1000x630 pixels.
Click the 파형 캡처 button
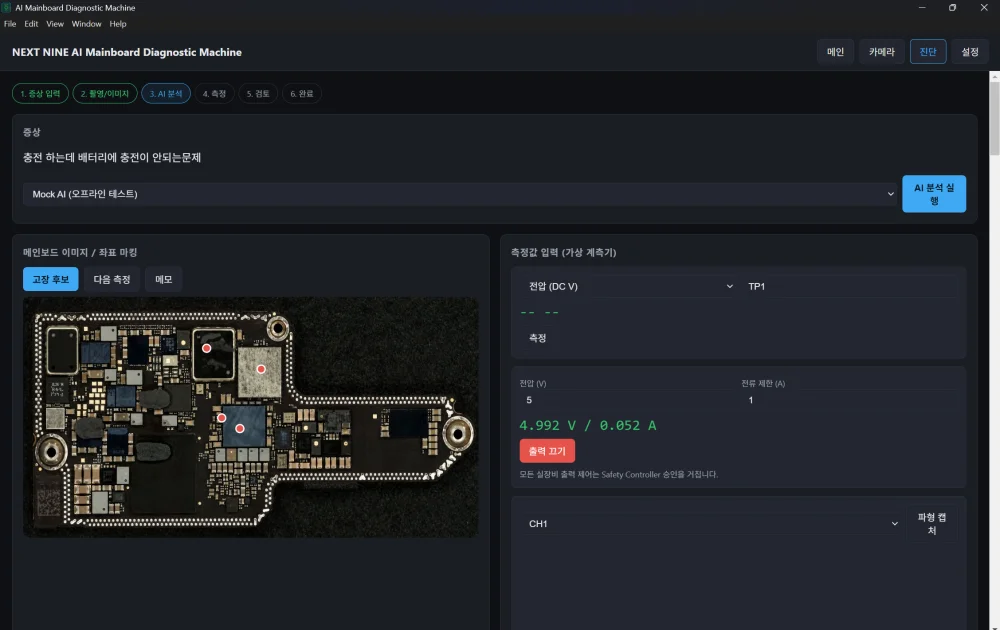click(x=932, y=524)
